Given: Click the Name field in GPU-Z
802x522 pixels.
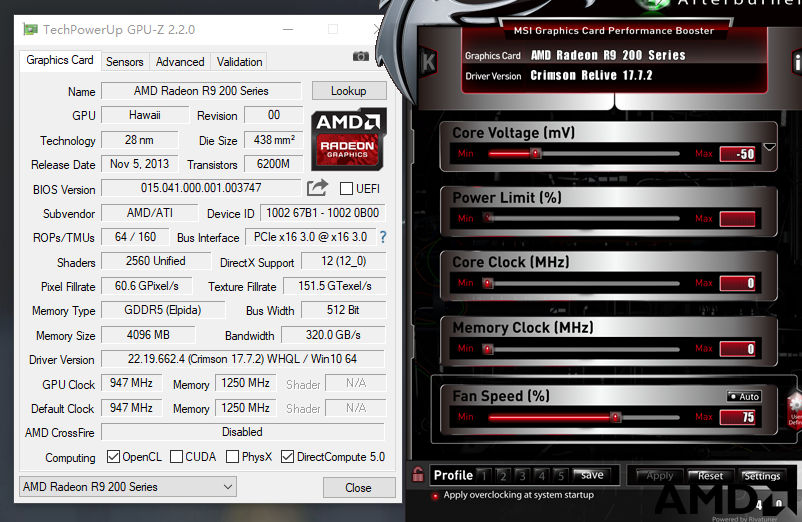Looking at the screenshot, I should coord(201,90).
